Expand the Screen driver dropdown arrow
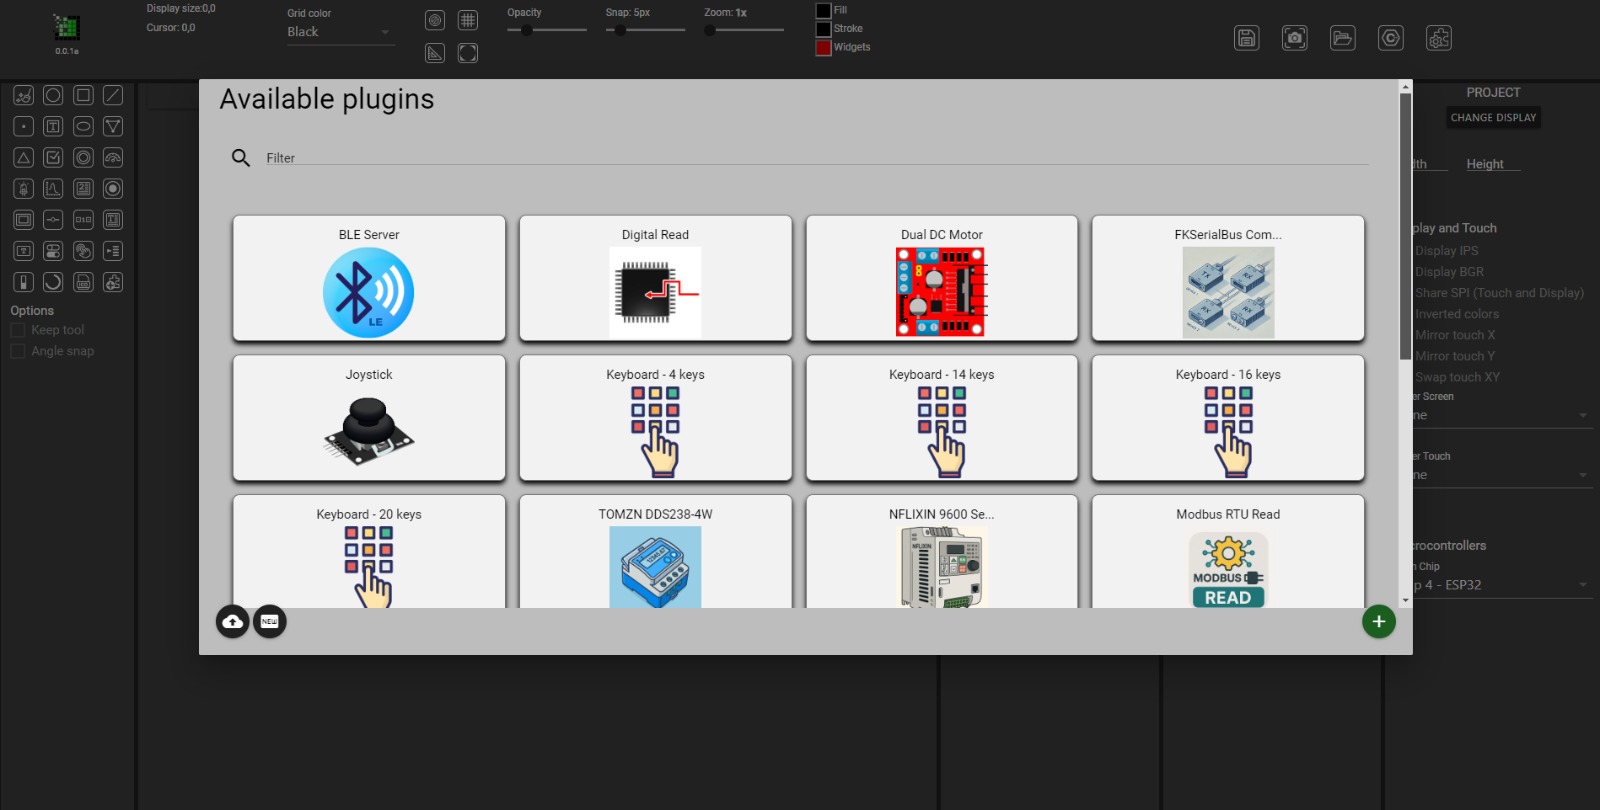 click(1582, 415)
